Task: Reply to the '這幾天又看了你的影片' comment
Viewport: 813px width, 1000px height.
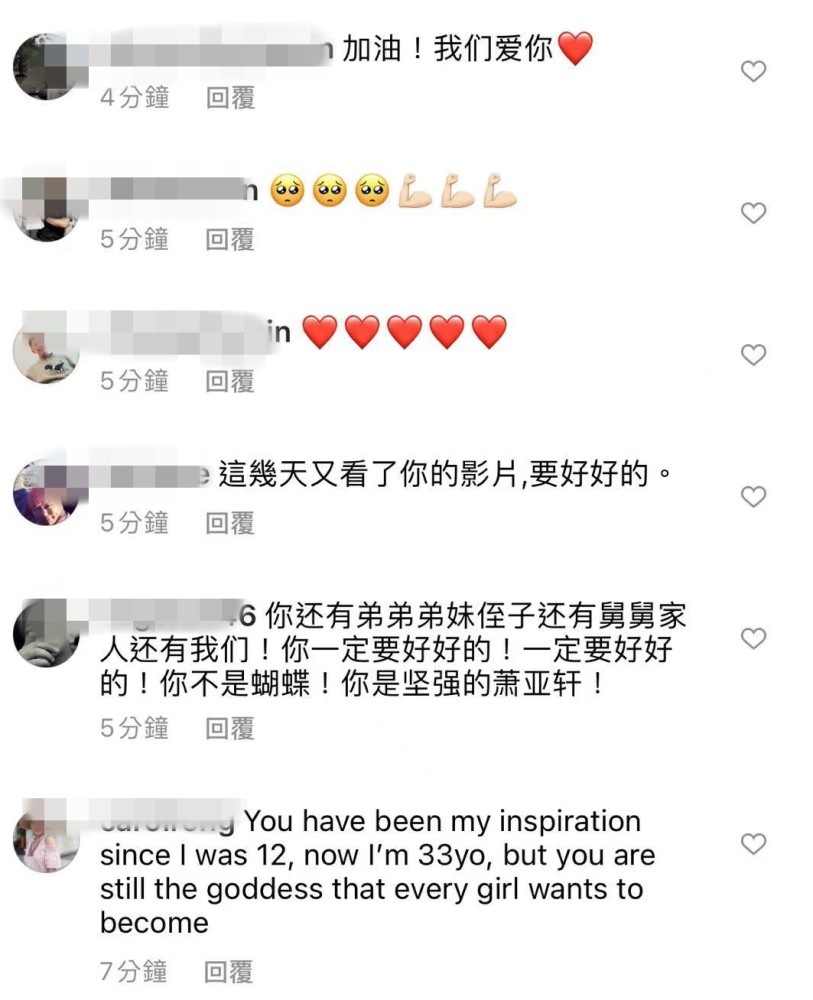Action: pyautogui.click(x=230, y=523)
